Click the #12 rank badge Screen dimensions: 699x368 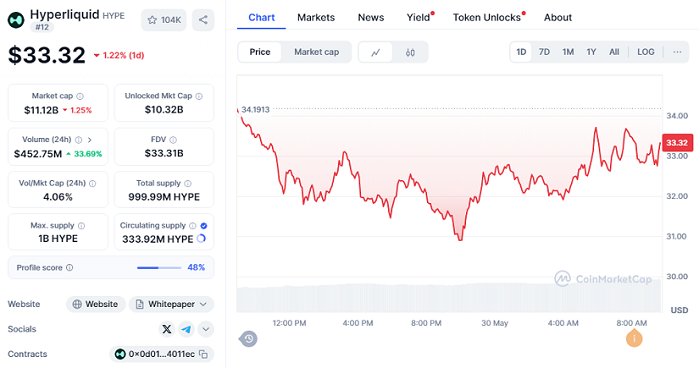[42, 27]
